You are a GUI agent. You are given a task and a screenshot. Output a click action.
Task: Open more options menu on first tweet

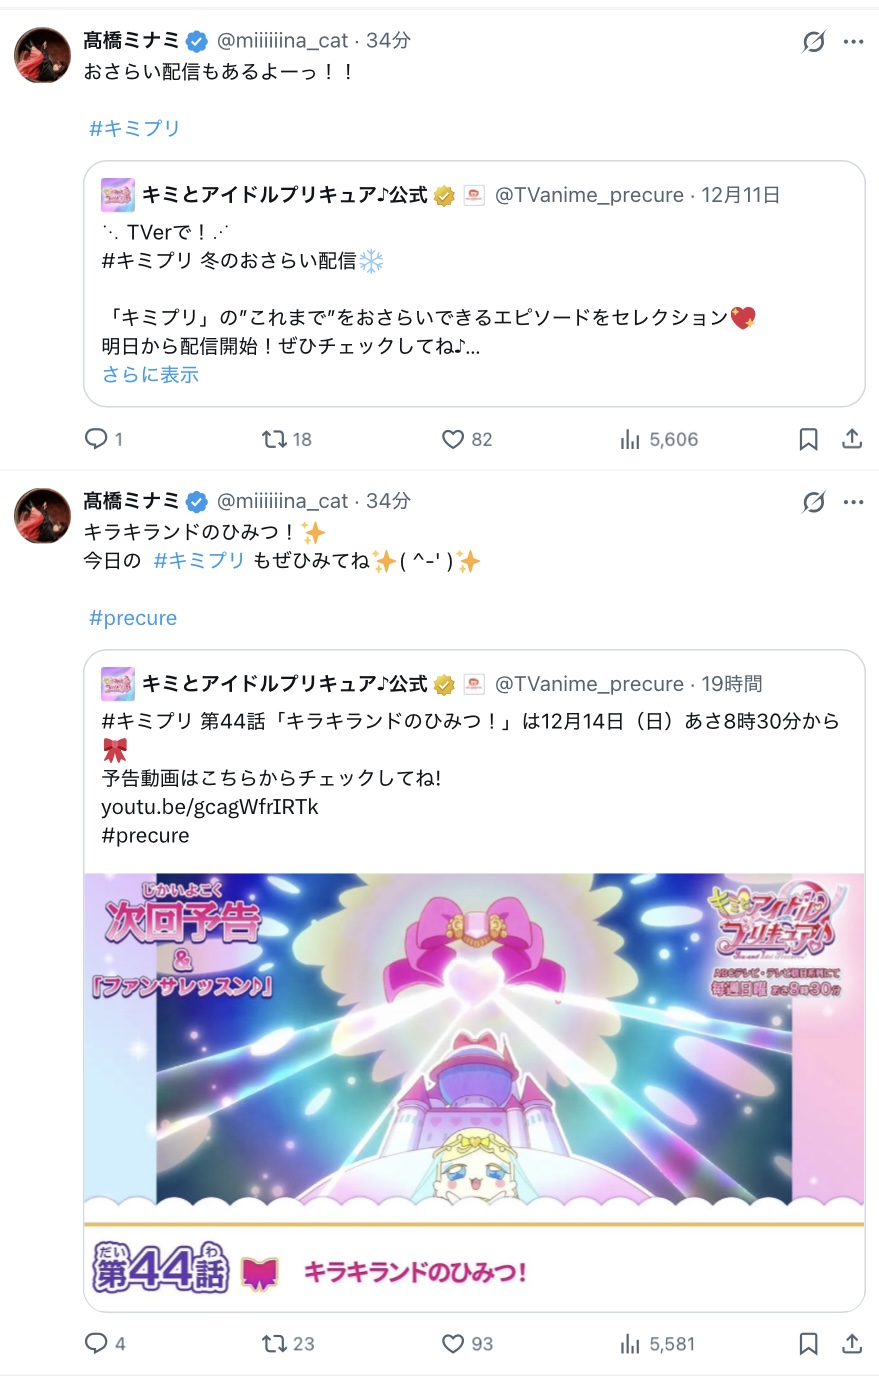point(853,41)
